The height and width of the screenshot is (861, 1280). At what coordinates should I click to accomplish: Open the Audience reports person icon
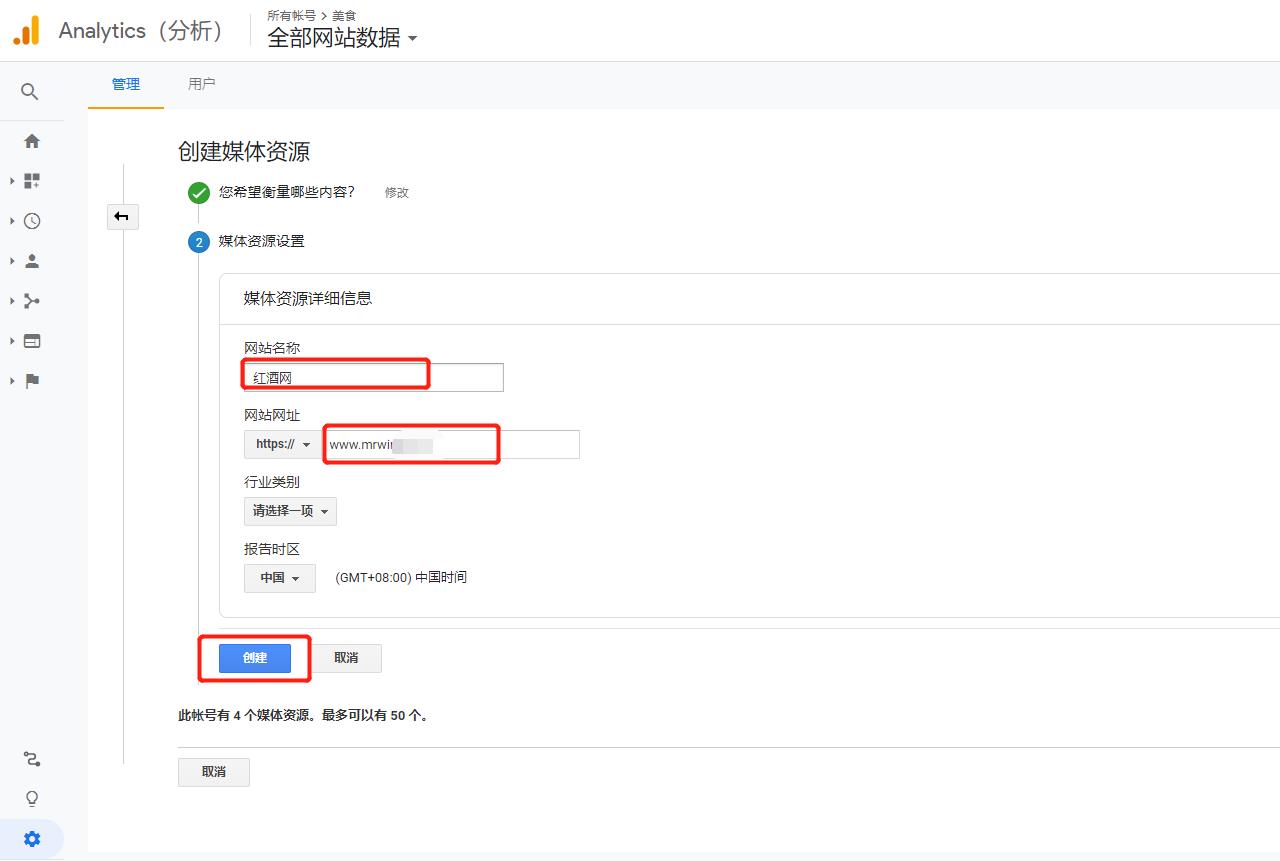31,260
